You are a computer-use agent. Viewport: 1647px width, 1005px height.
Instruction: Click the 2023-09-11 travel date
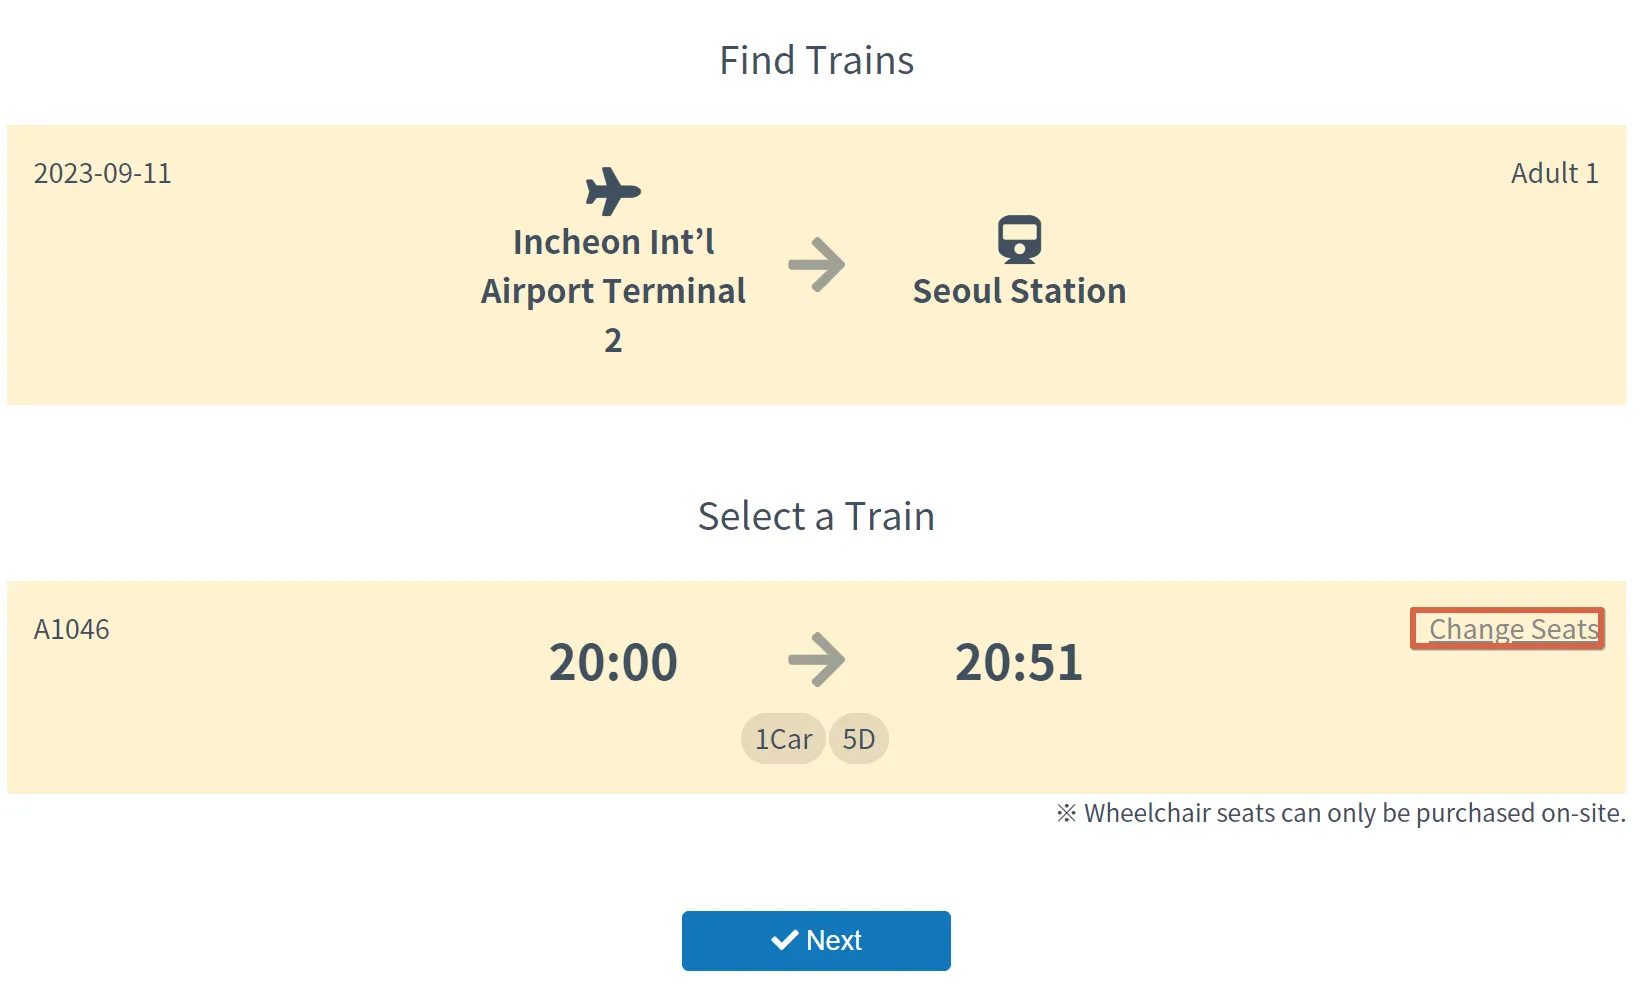pyautogui.click(x=103, y=174)
